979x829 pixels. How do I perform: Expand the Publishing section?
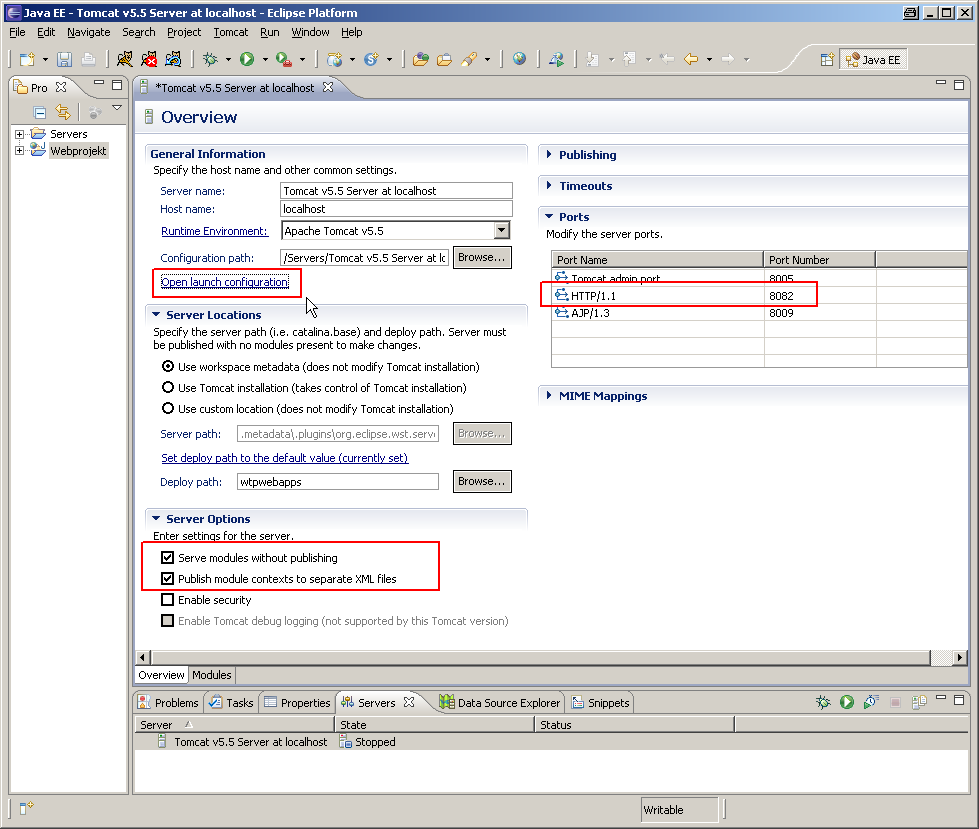(x=549, y=154)
